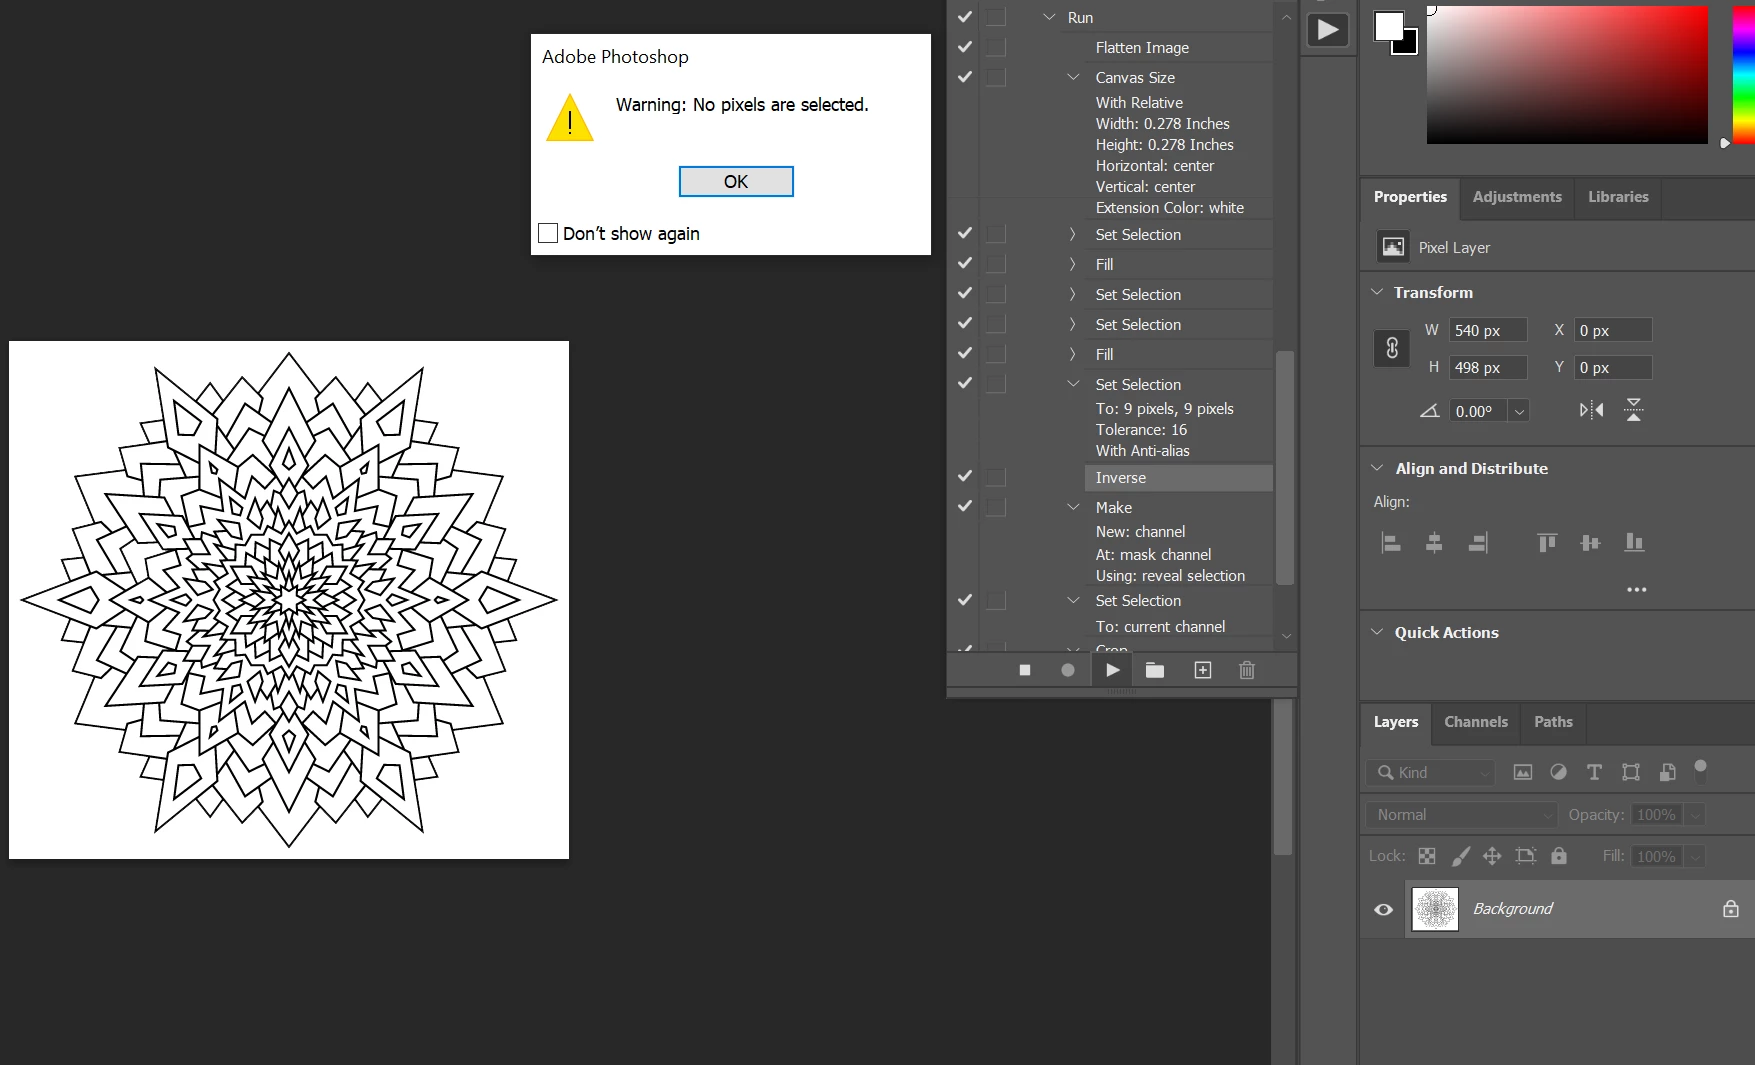Switch to the Channels tab
Screen dimensions: 1755x1065
(1476, 722)
